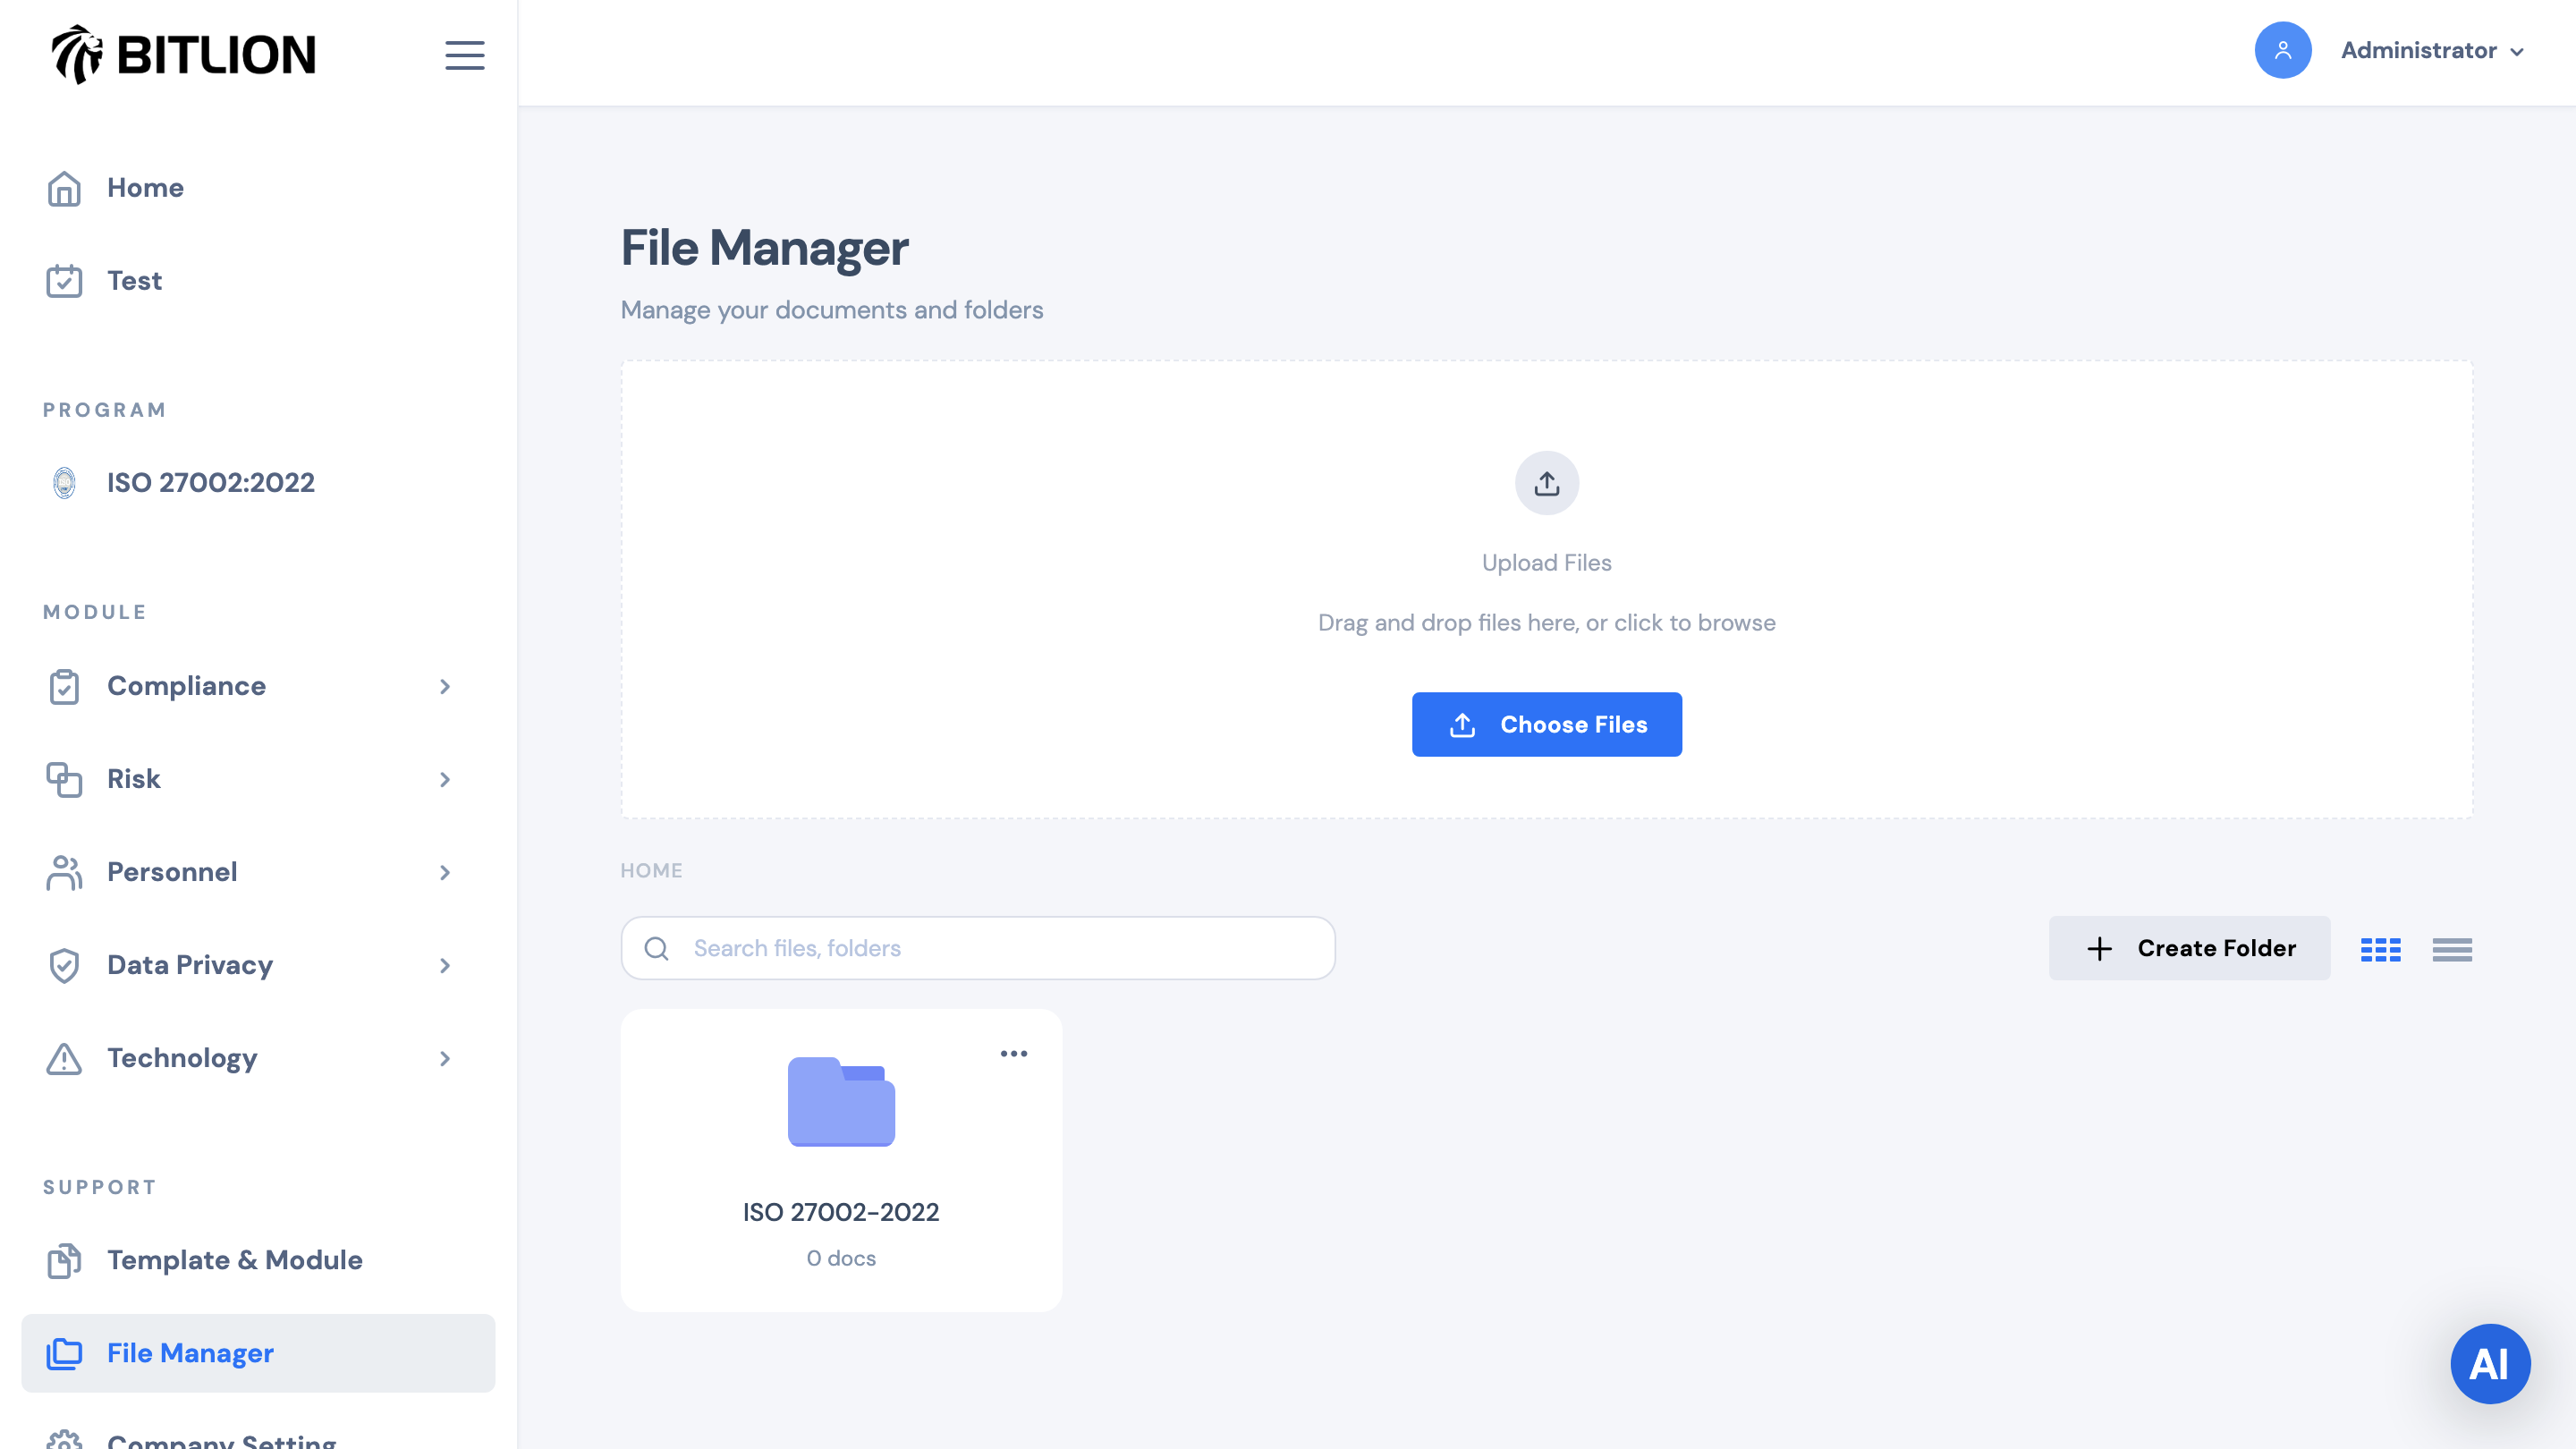Go to Home in sidebar
The image size is (2576, 1449).
258,188
